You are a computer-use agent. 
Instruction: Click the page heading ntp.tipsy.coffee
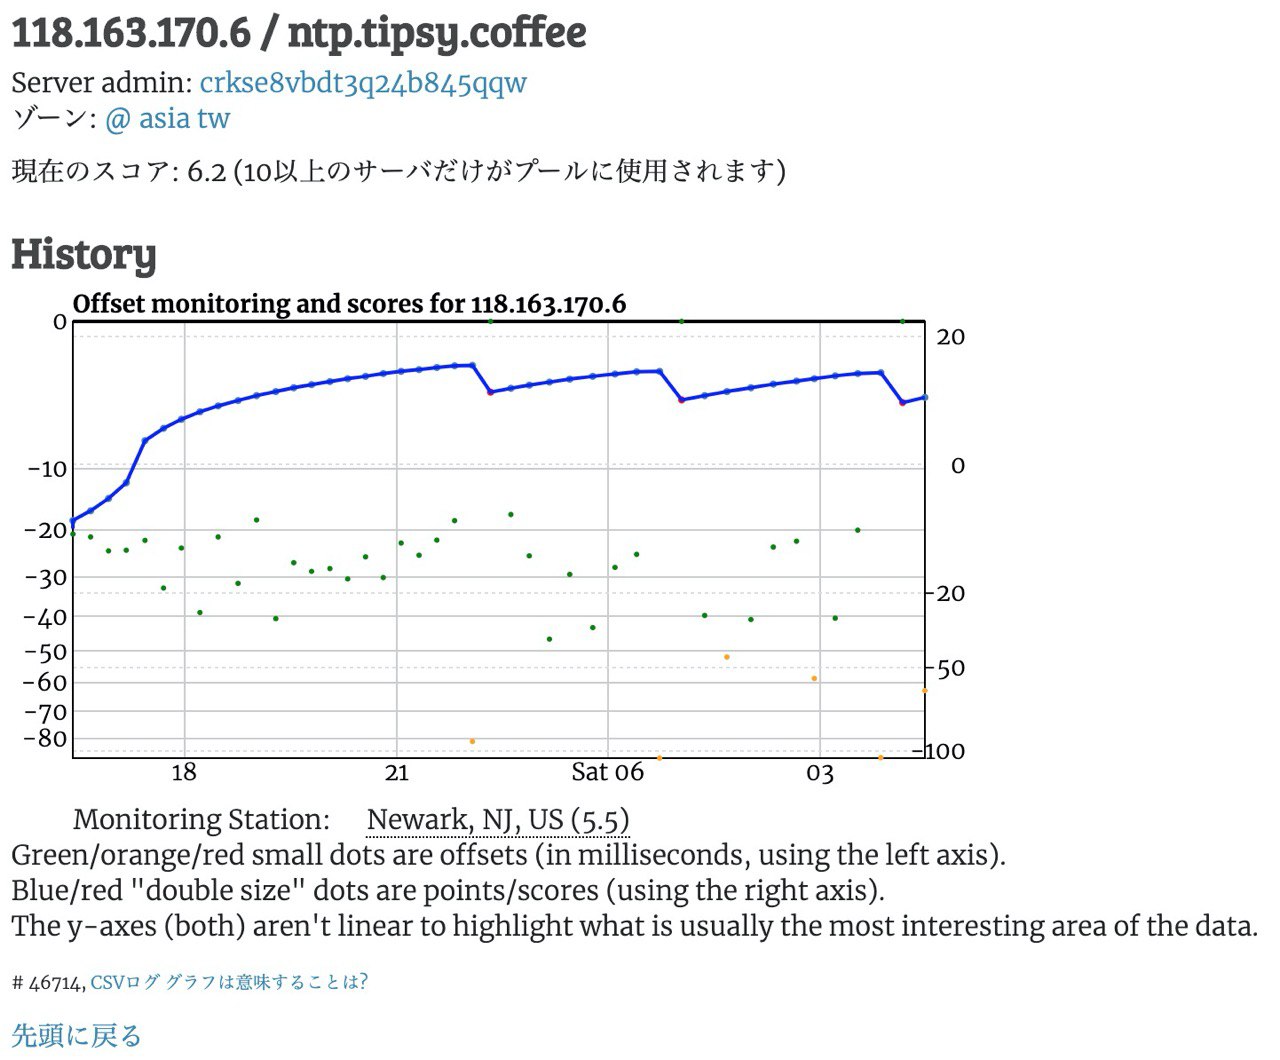pos(437,32)
